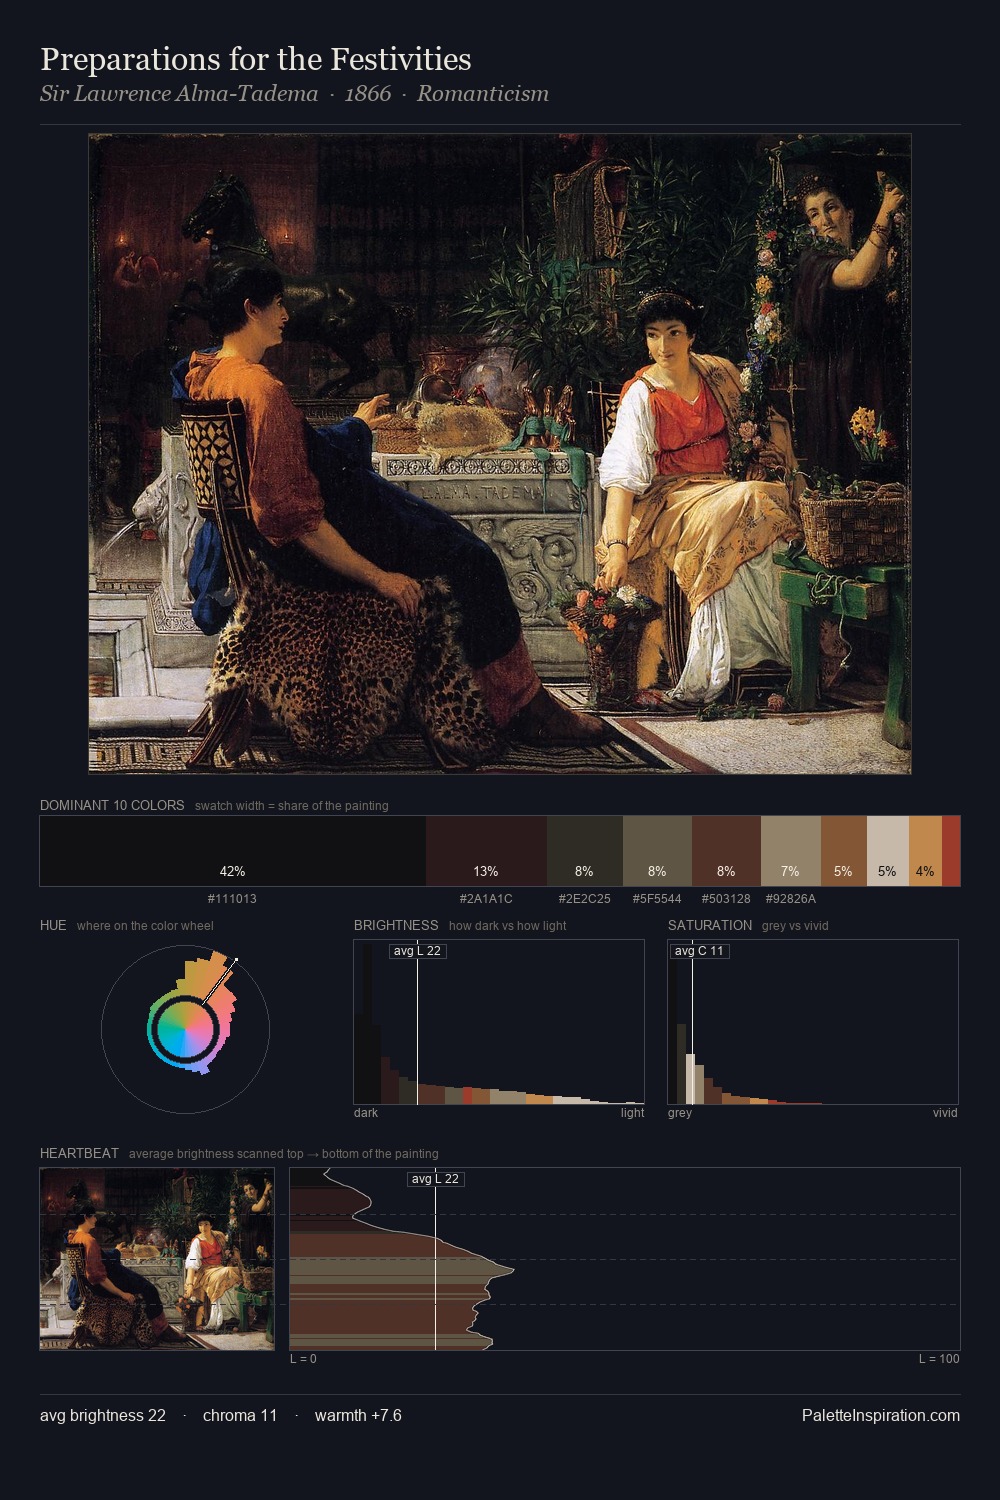Click the artist name "Sir Lawrence Alma-Tadema"
Screen dimensions: 1000x1500
(x=179, y=94)
